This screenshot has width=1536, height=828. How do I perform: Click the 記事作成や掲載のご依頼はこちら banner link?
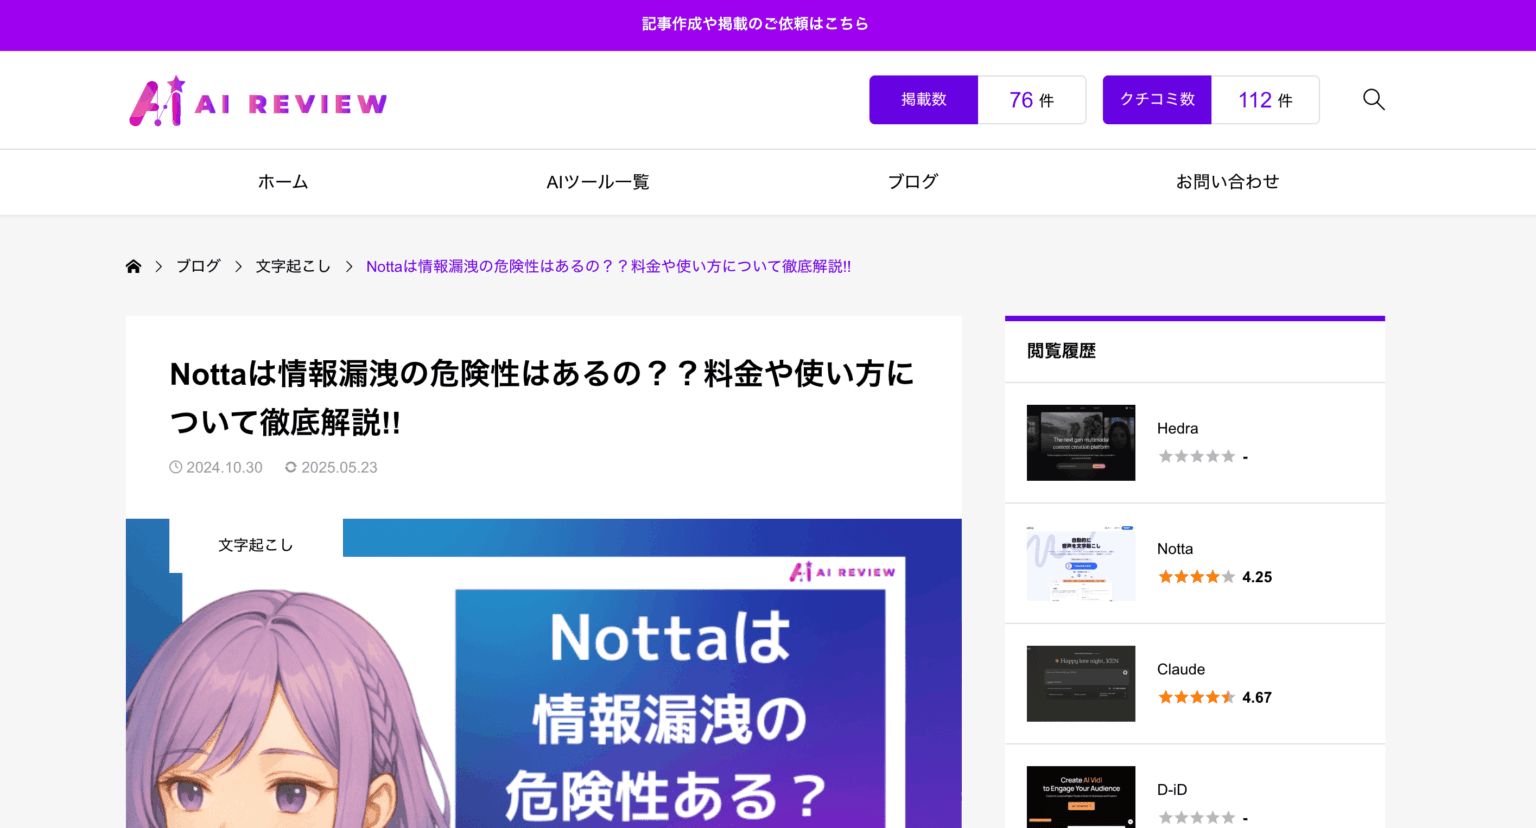point(755,24)
